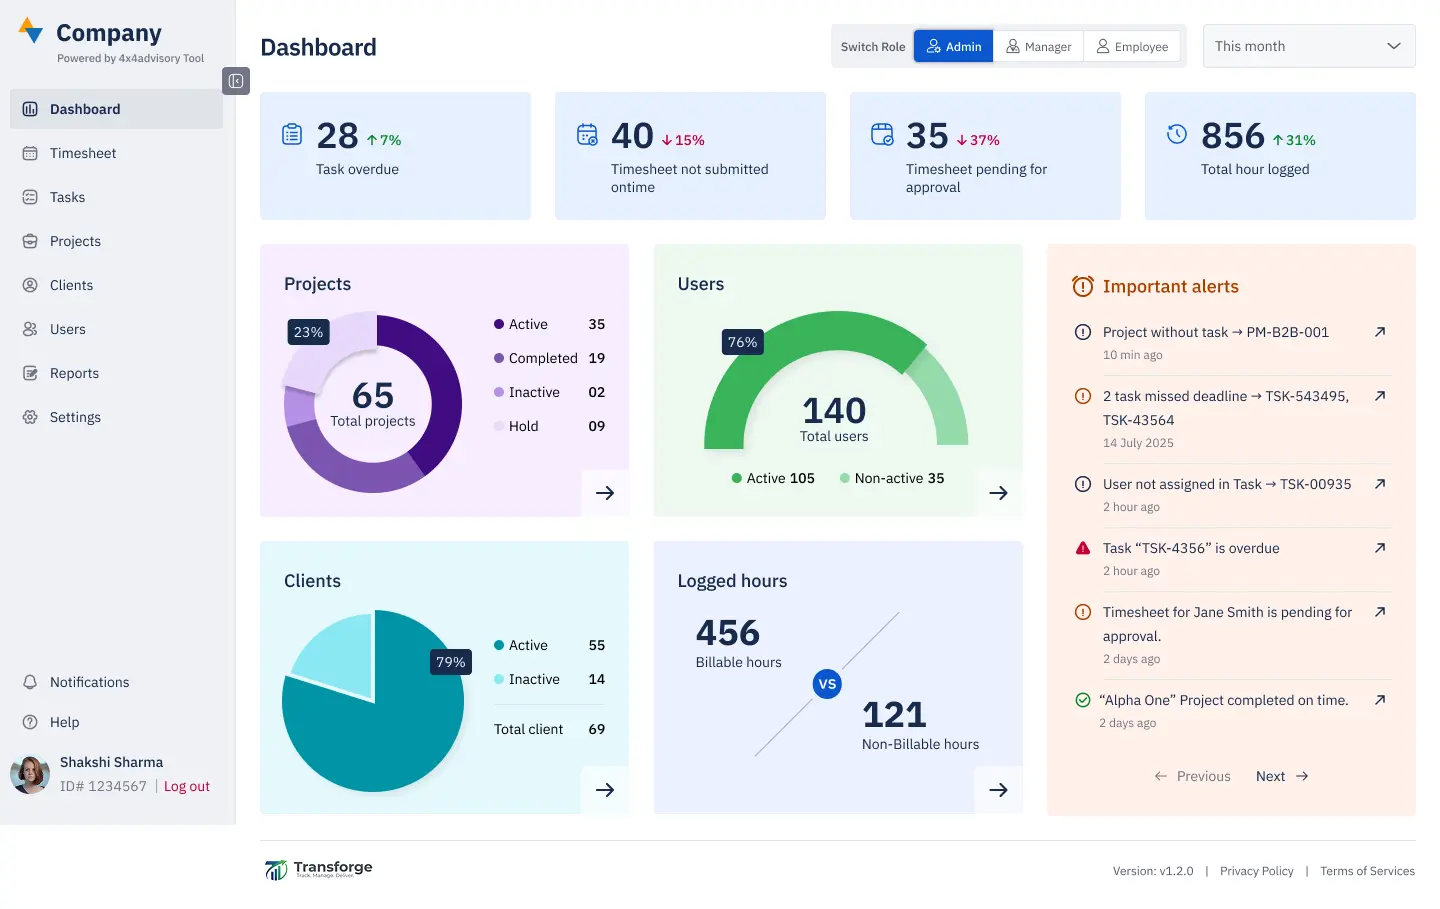Collapse the sidebar using the panel toggle icon
The height and width of the screenshot is (909, 1440).
click(x=236, y=81)
